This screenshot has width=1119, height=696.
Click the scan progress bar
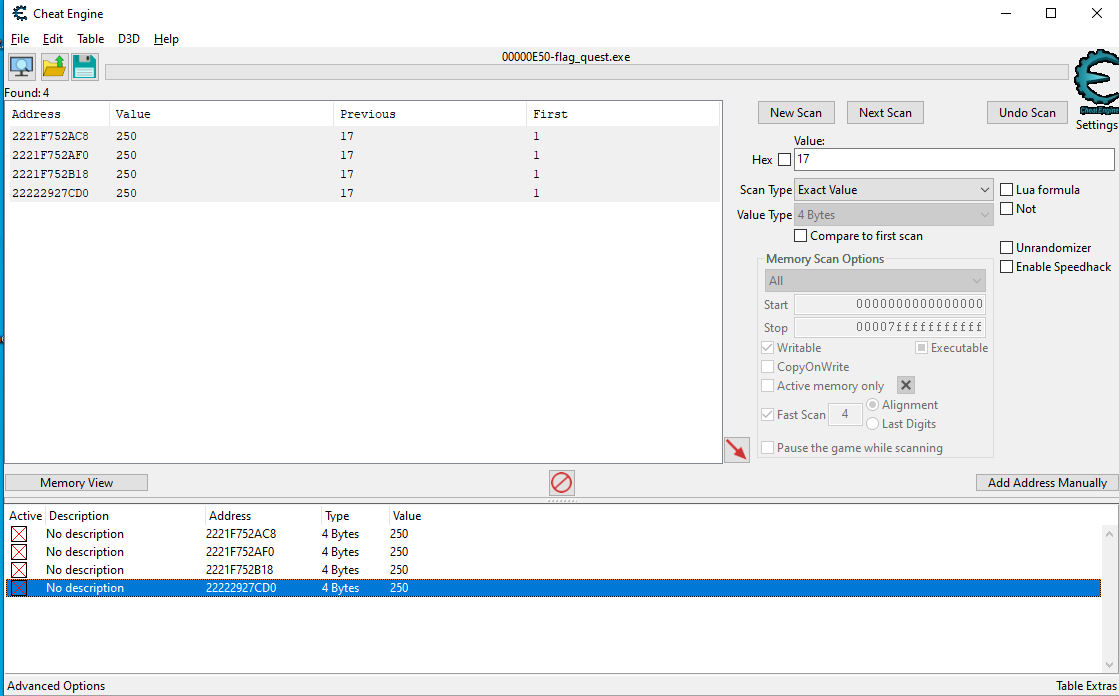[587, 72]
